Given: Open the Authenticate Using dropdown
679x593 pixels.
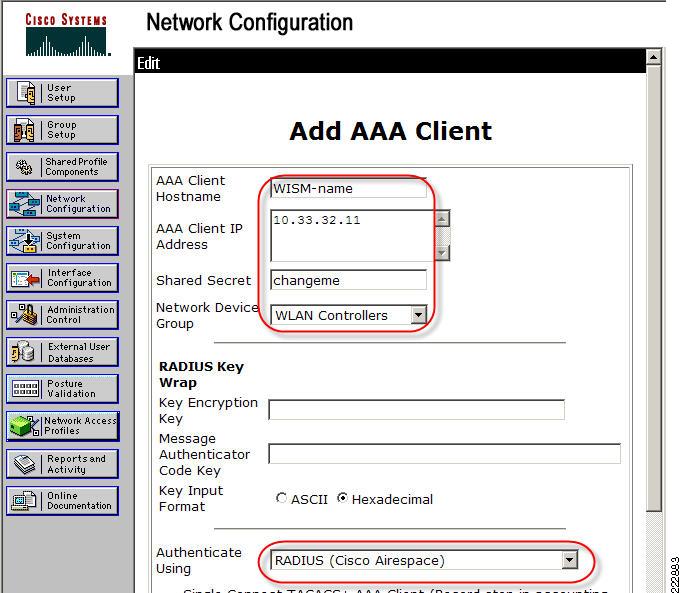Looking at the screenshot, I should click(x=570, y=560).
